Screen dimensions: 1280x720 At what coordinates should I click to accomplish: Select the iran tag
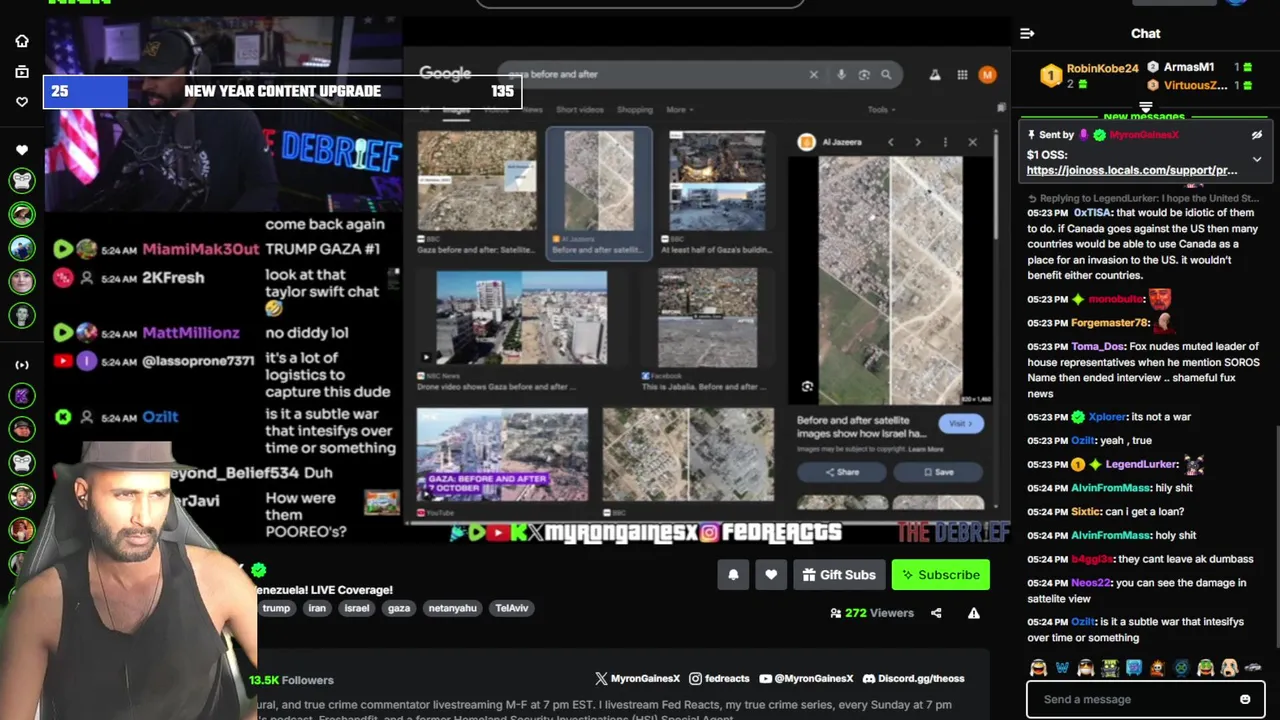click(x=317, y=608)
